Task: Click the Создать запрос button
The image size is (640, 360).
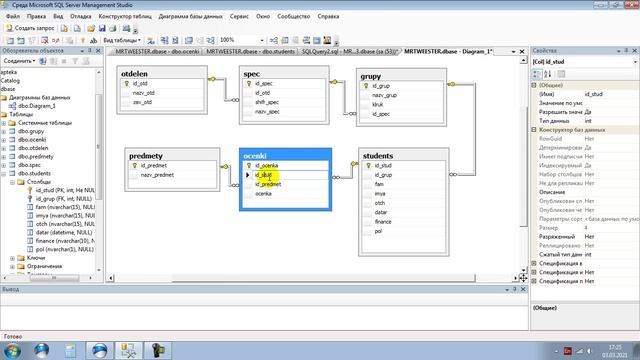Action: 30,28
